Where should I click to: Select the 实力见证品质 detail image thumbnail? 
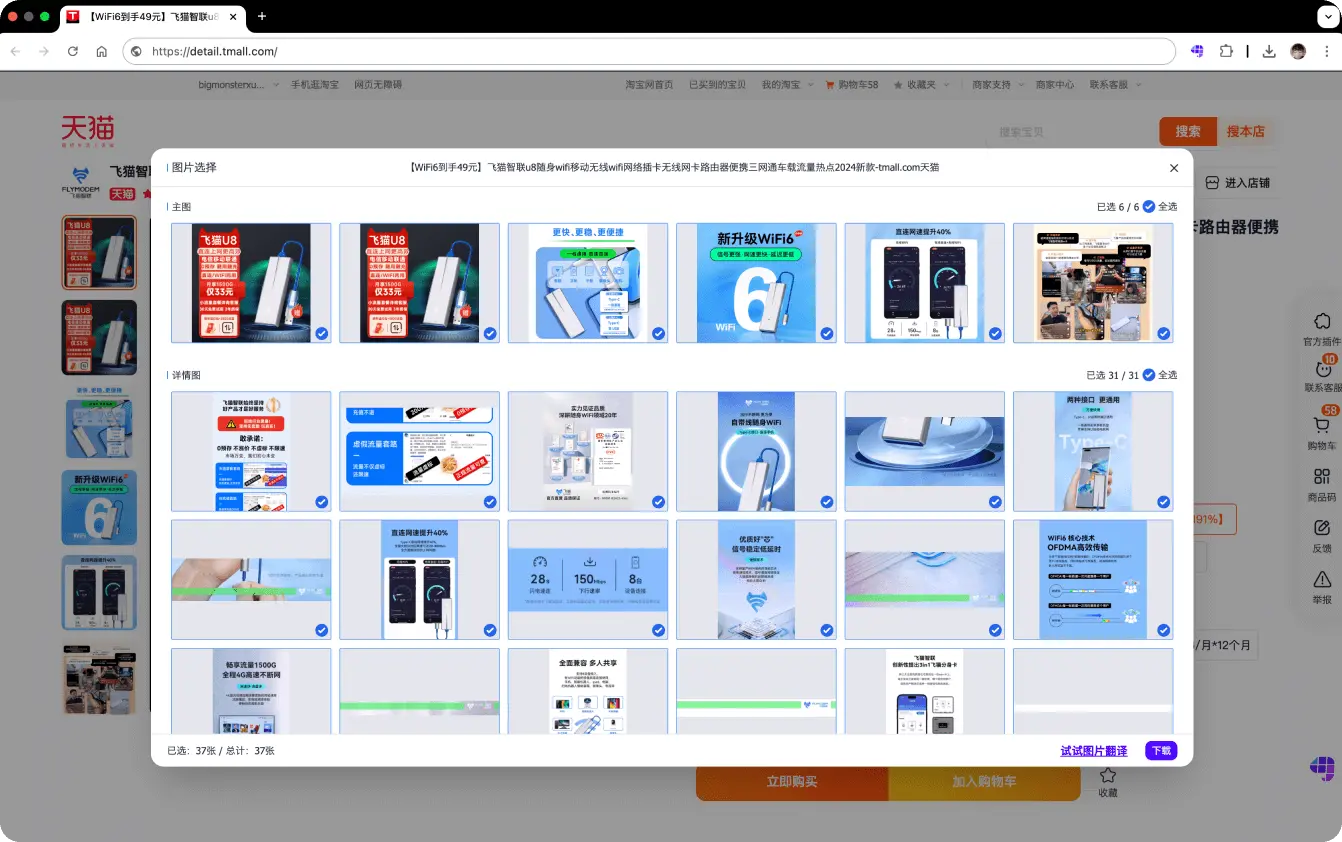click(x=588, y=451)
